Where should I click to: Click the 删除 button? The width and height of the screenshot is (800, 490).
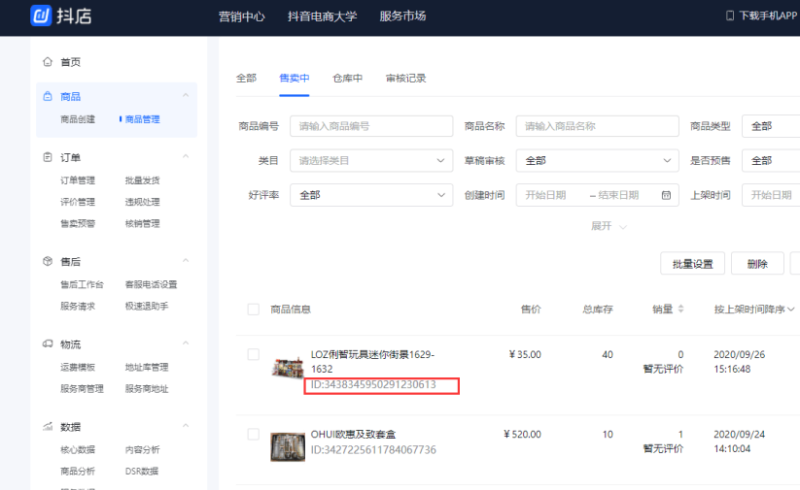756,263
